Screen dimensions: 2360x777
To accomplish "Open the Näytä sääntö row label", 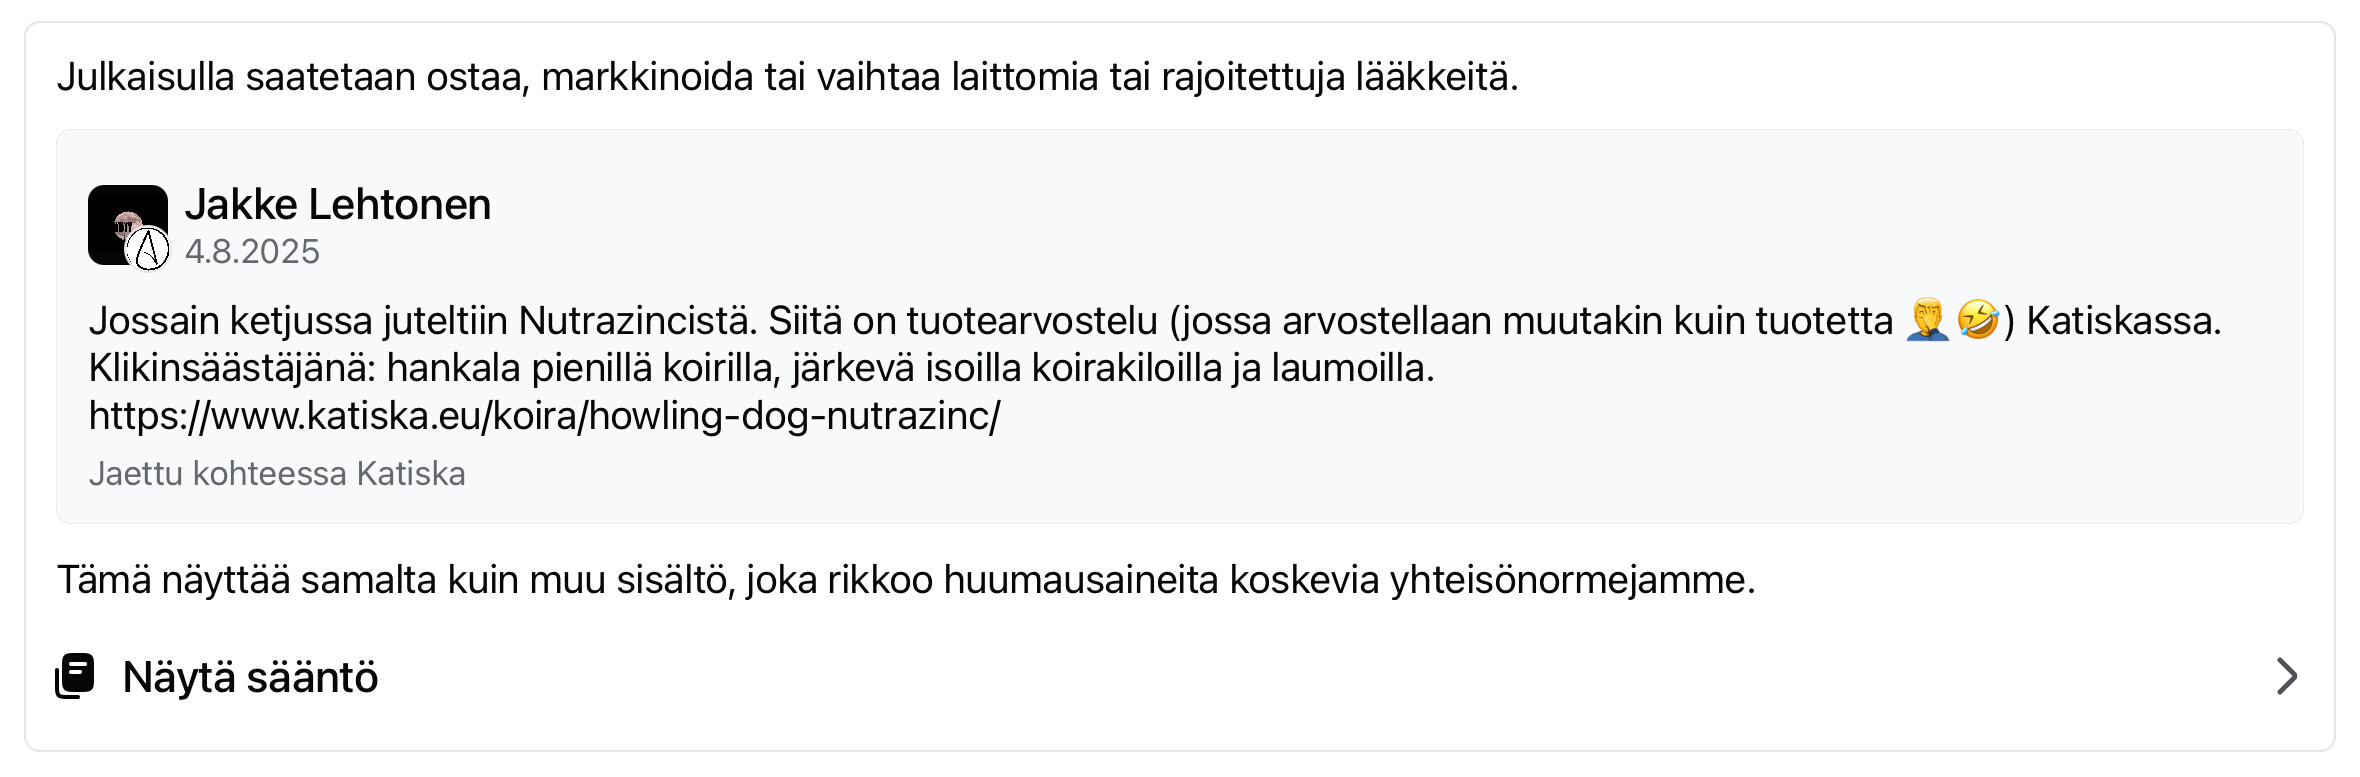I will point(250,678).
